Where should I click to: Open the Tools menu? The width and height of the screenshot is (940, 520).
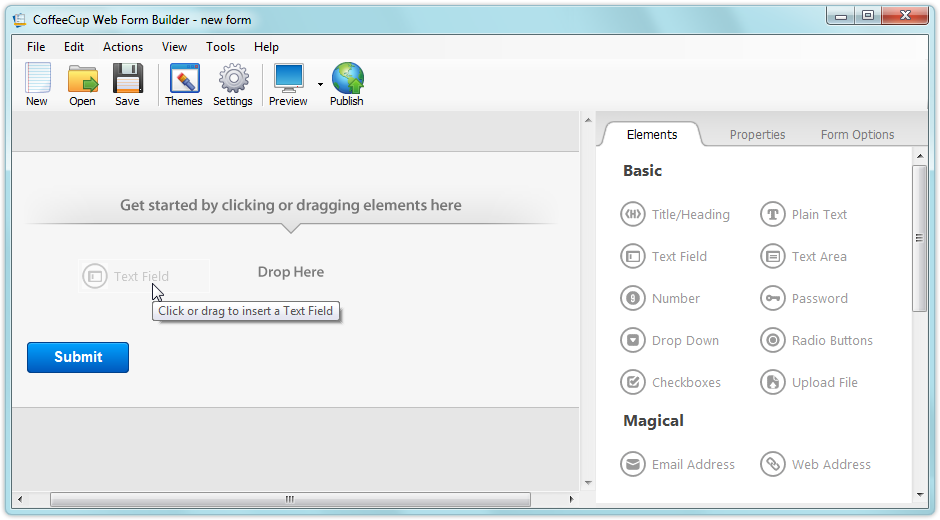[221, 47]
